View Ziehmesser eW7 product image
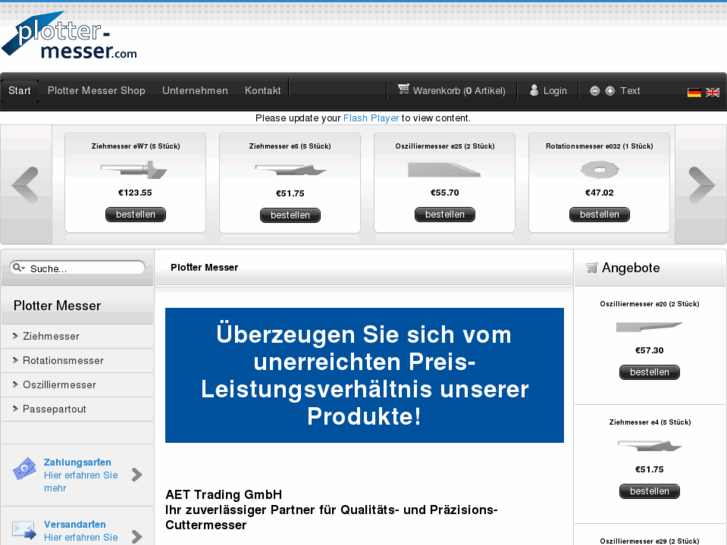Image resolution: width=727 pixels, height=545 pixels. point(134,169)
